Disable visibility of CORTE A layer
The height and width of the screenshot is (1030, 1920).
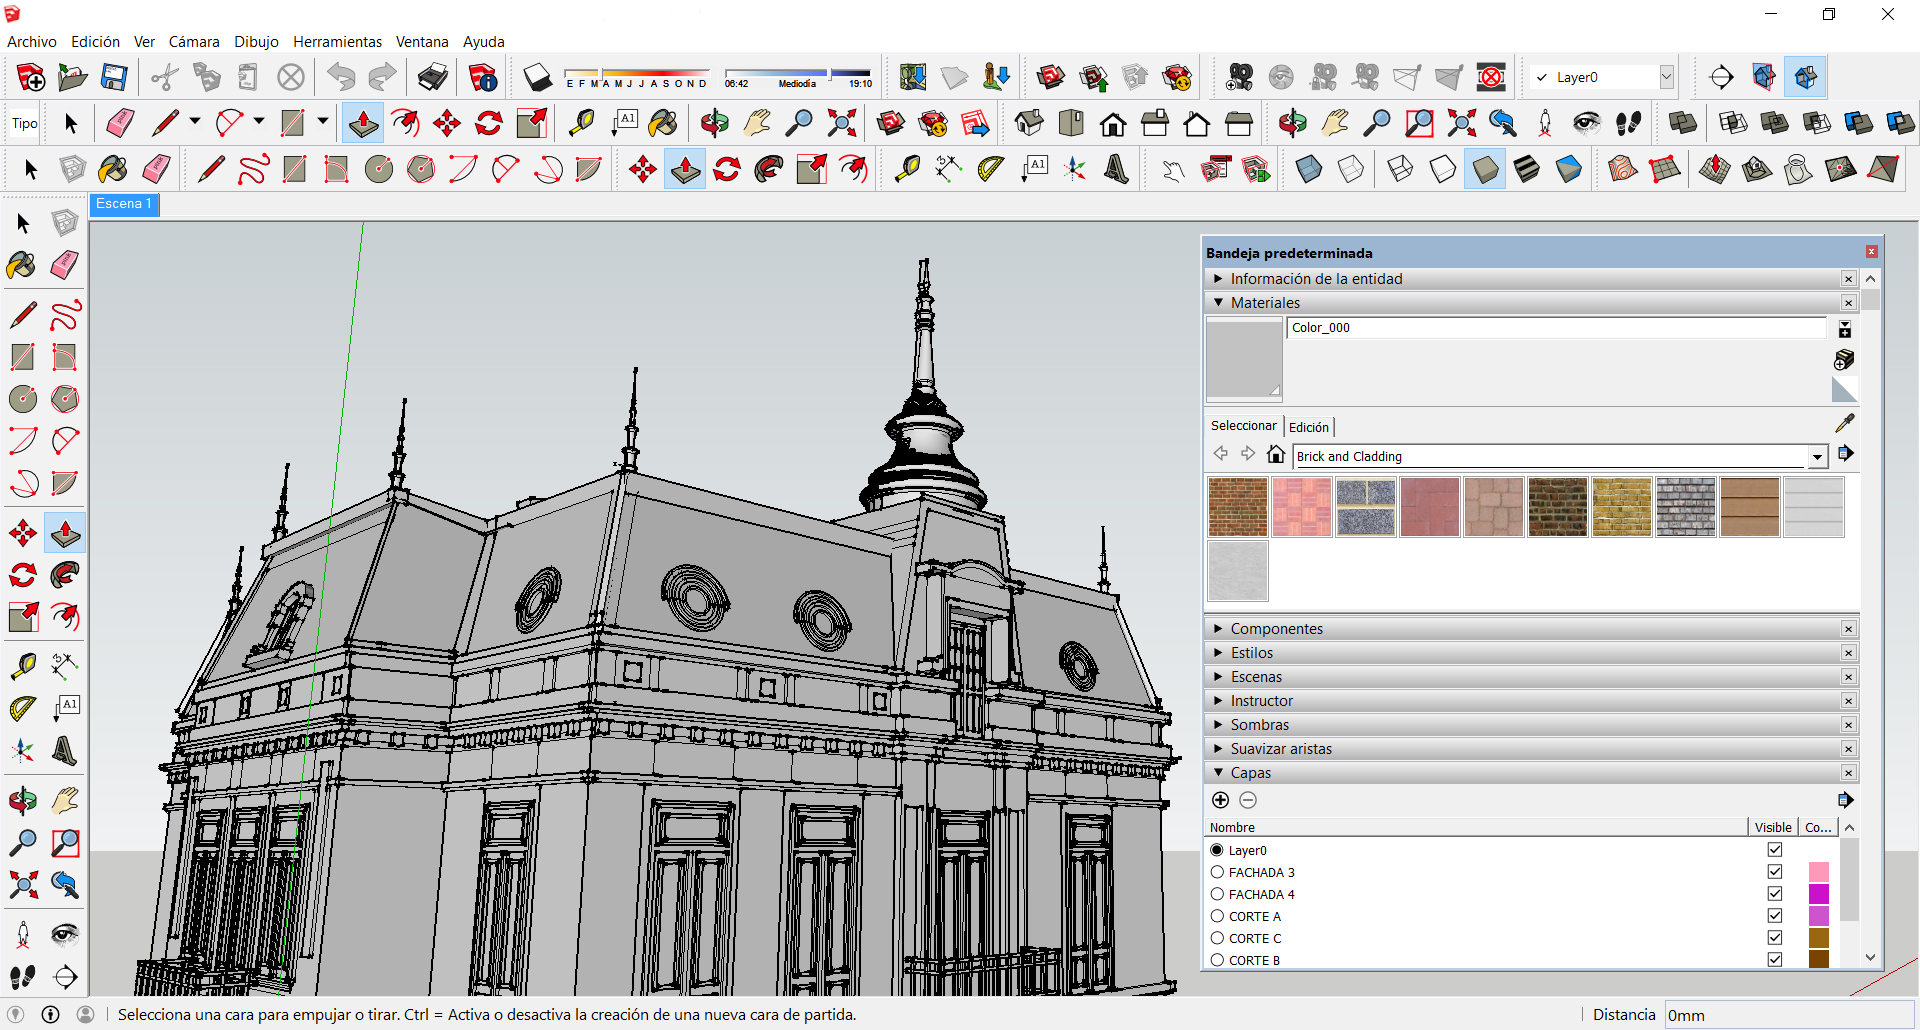[x=1775, y=915]
